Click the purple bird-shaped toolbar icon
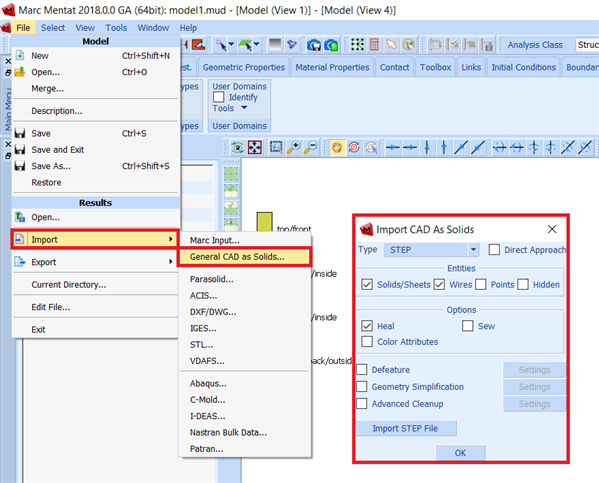Viewport: 599px width, 483px height. 292,45
